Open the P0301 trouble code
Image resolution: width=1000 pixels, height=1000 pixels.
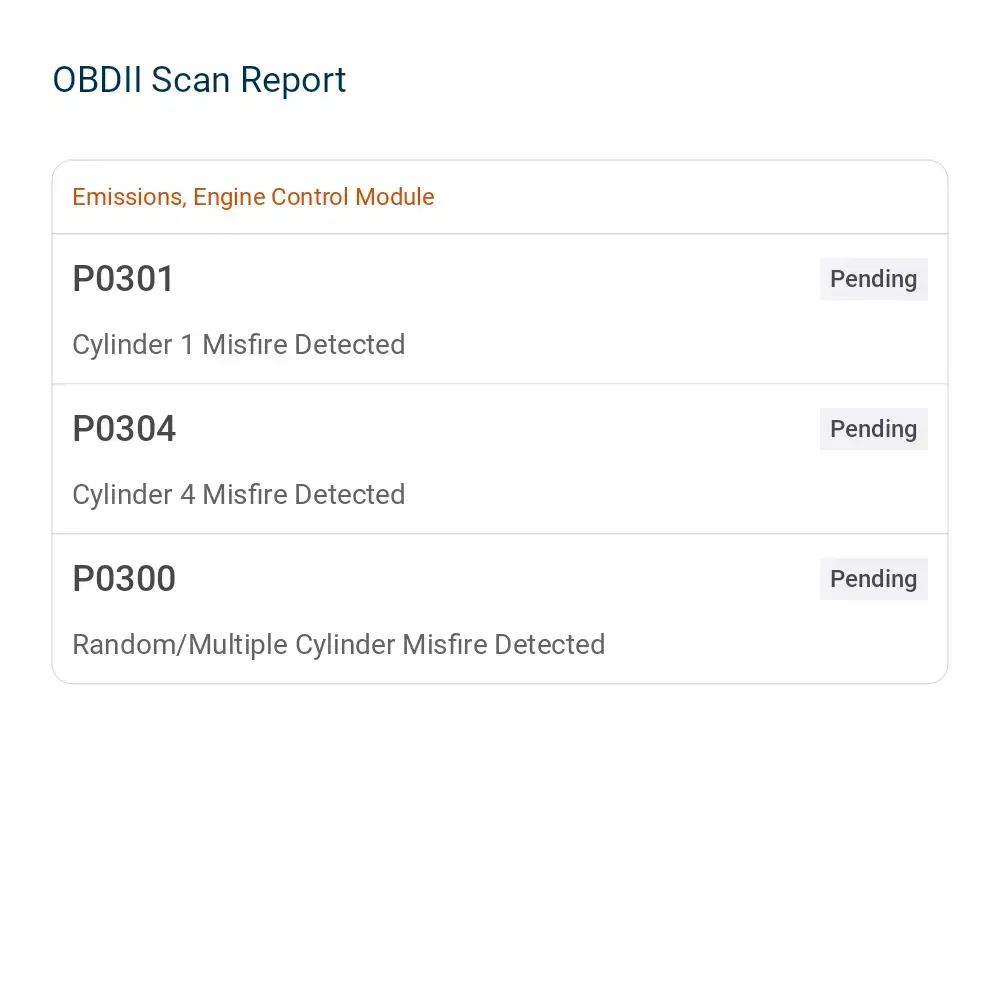pos(123,279)
